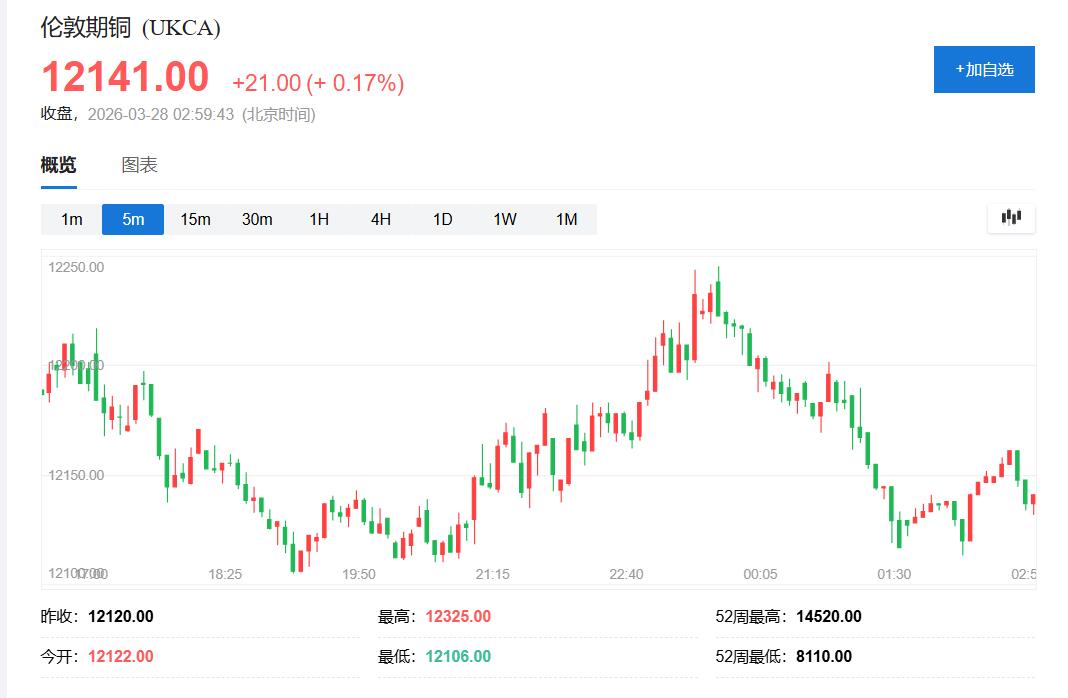1068x698 pixels.
Task: Select the 1H timeframe
Action: tap(318, 219)
